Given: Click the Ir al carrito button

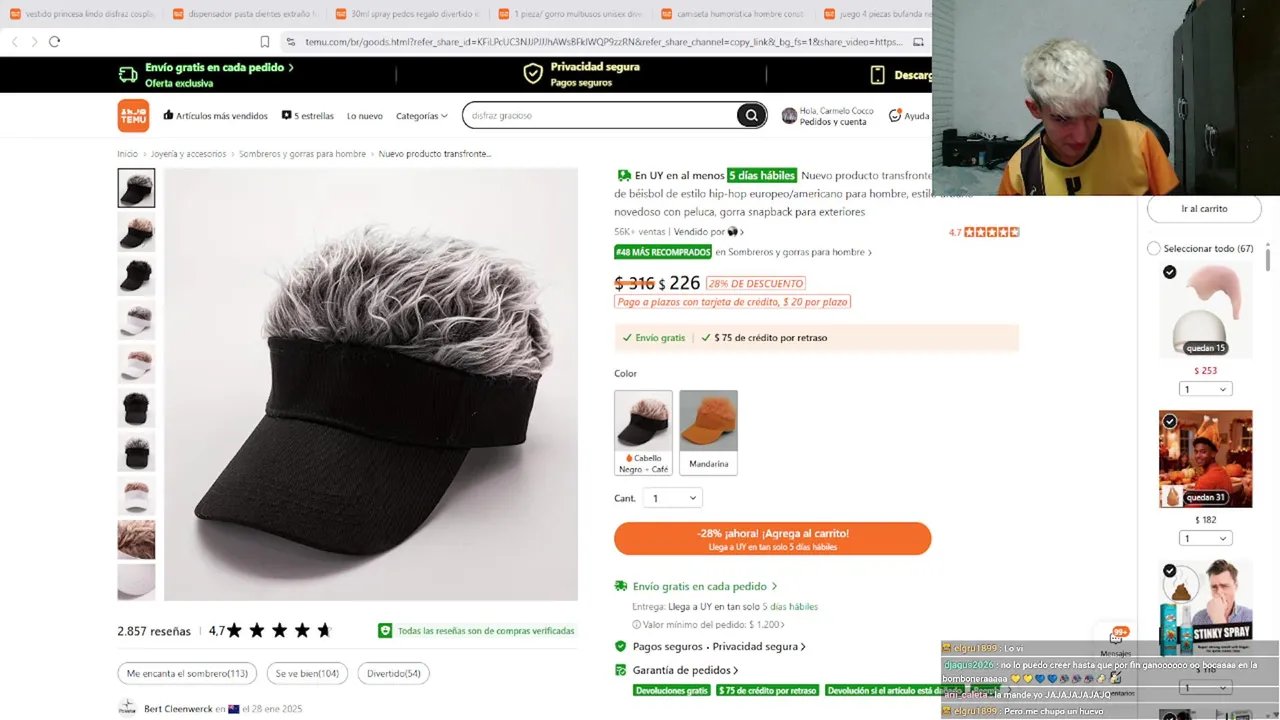Looking at the screenshot, I should pos(1204,209).
